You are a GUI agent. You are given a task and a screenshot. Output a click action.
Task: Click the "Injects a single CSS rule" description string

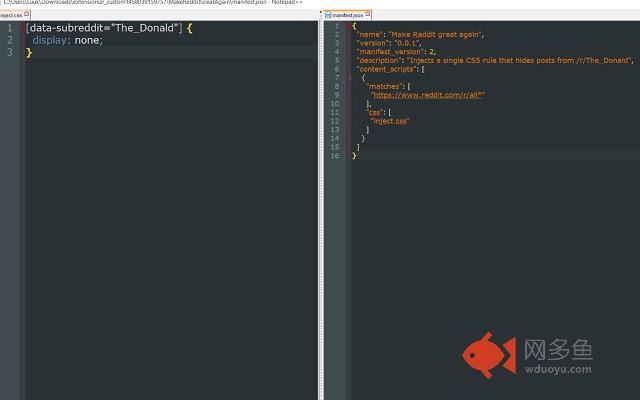coord(520,60)
